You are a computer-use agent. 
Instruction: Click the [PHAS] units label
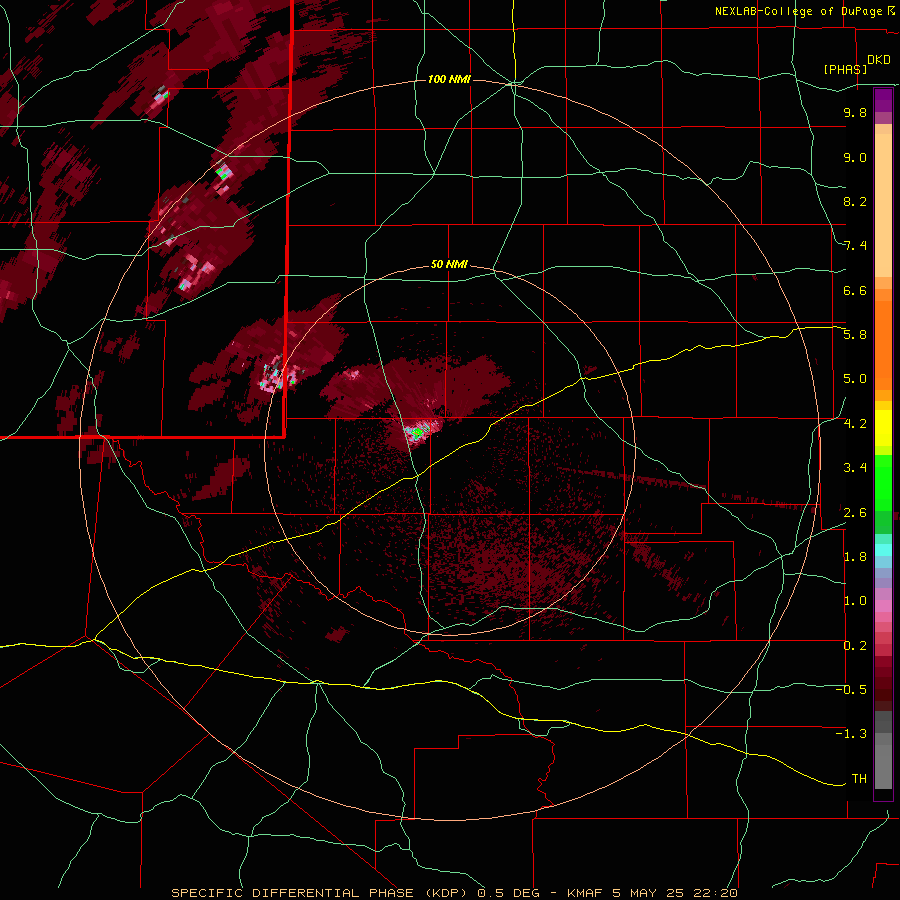pos(845,69)
